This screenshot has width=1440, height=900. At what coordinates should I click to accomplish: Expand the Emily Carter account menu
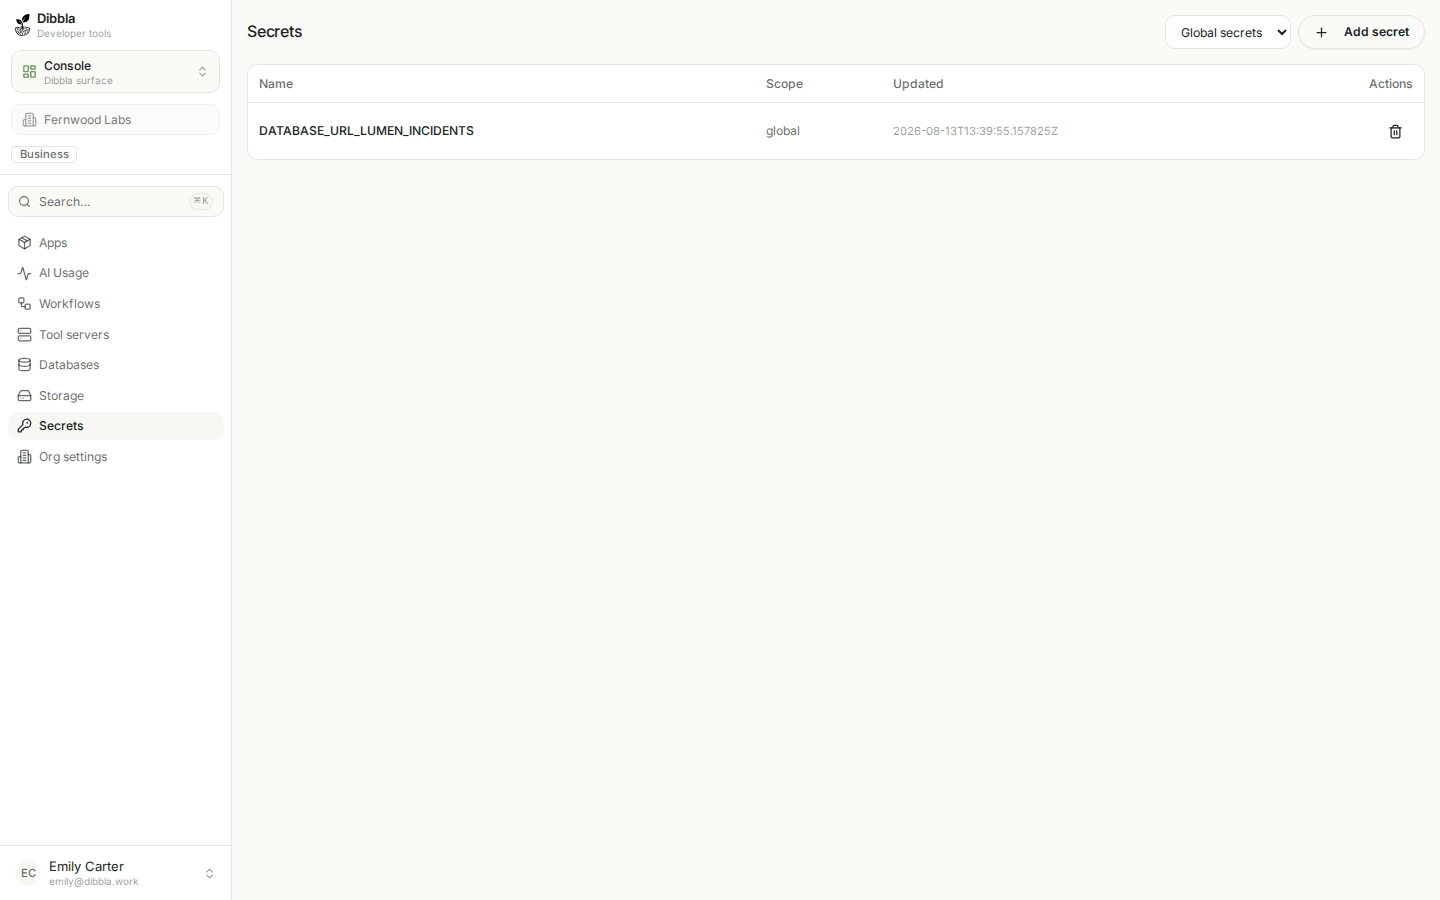click(x=115, y=873)
